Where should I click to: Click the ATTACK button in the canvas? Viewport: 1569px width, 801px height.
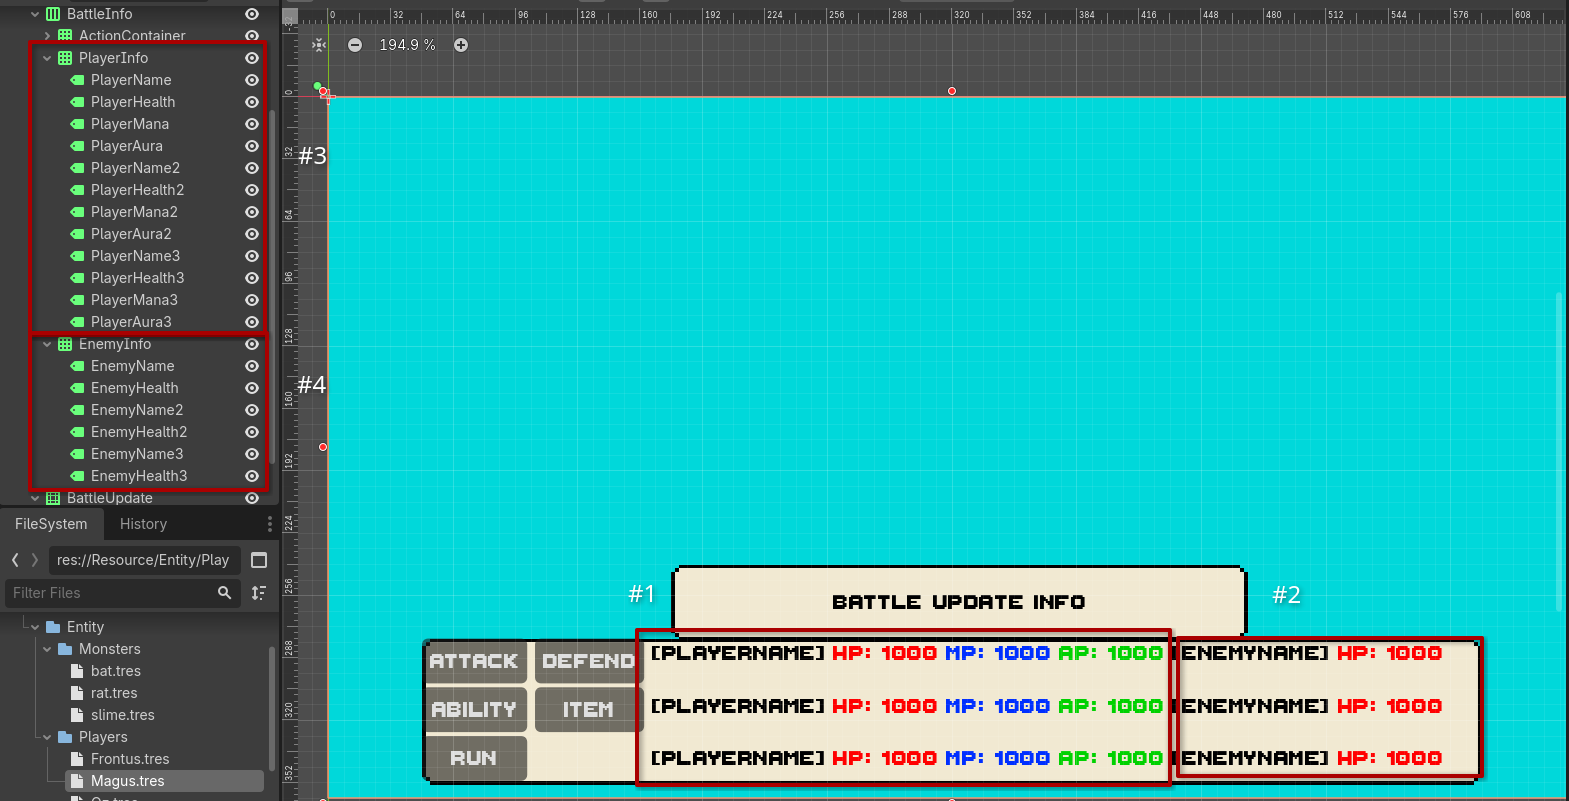[474, 661]
